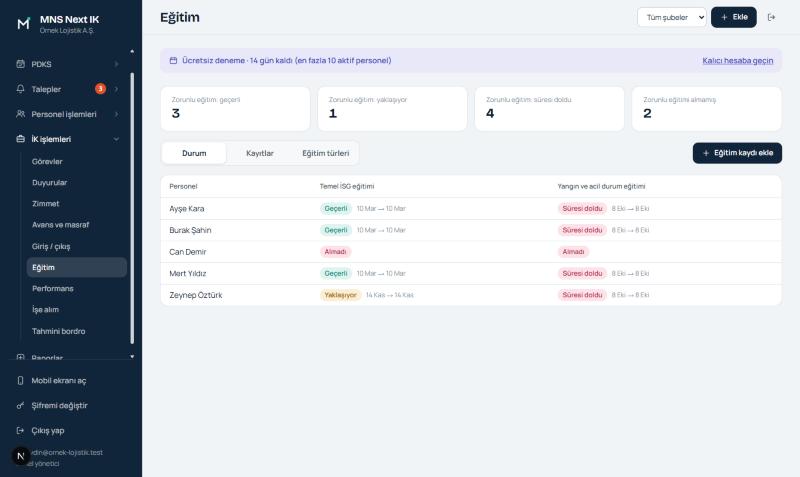Screen dimensions: 800x477
Task: Click the red notification badge on Talepler
Action: [101, 89]
